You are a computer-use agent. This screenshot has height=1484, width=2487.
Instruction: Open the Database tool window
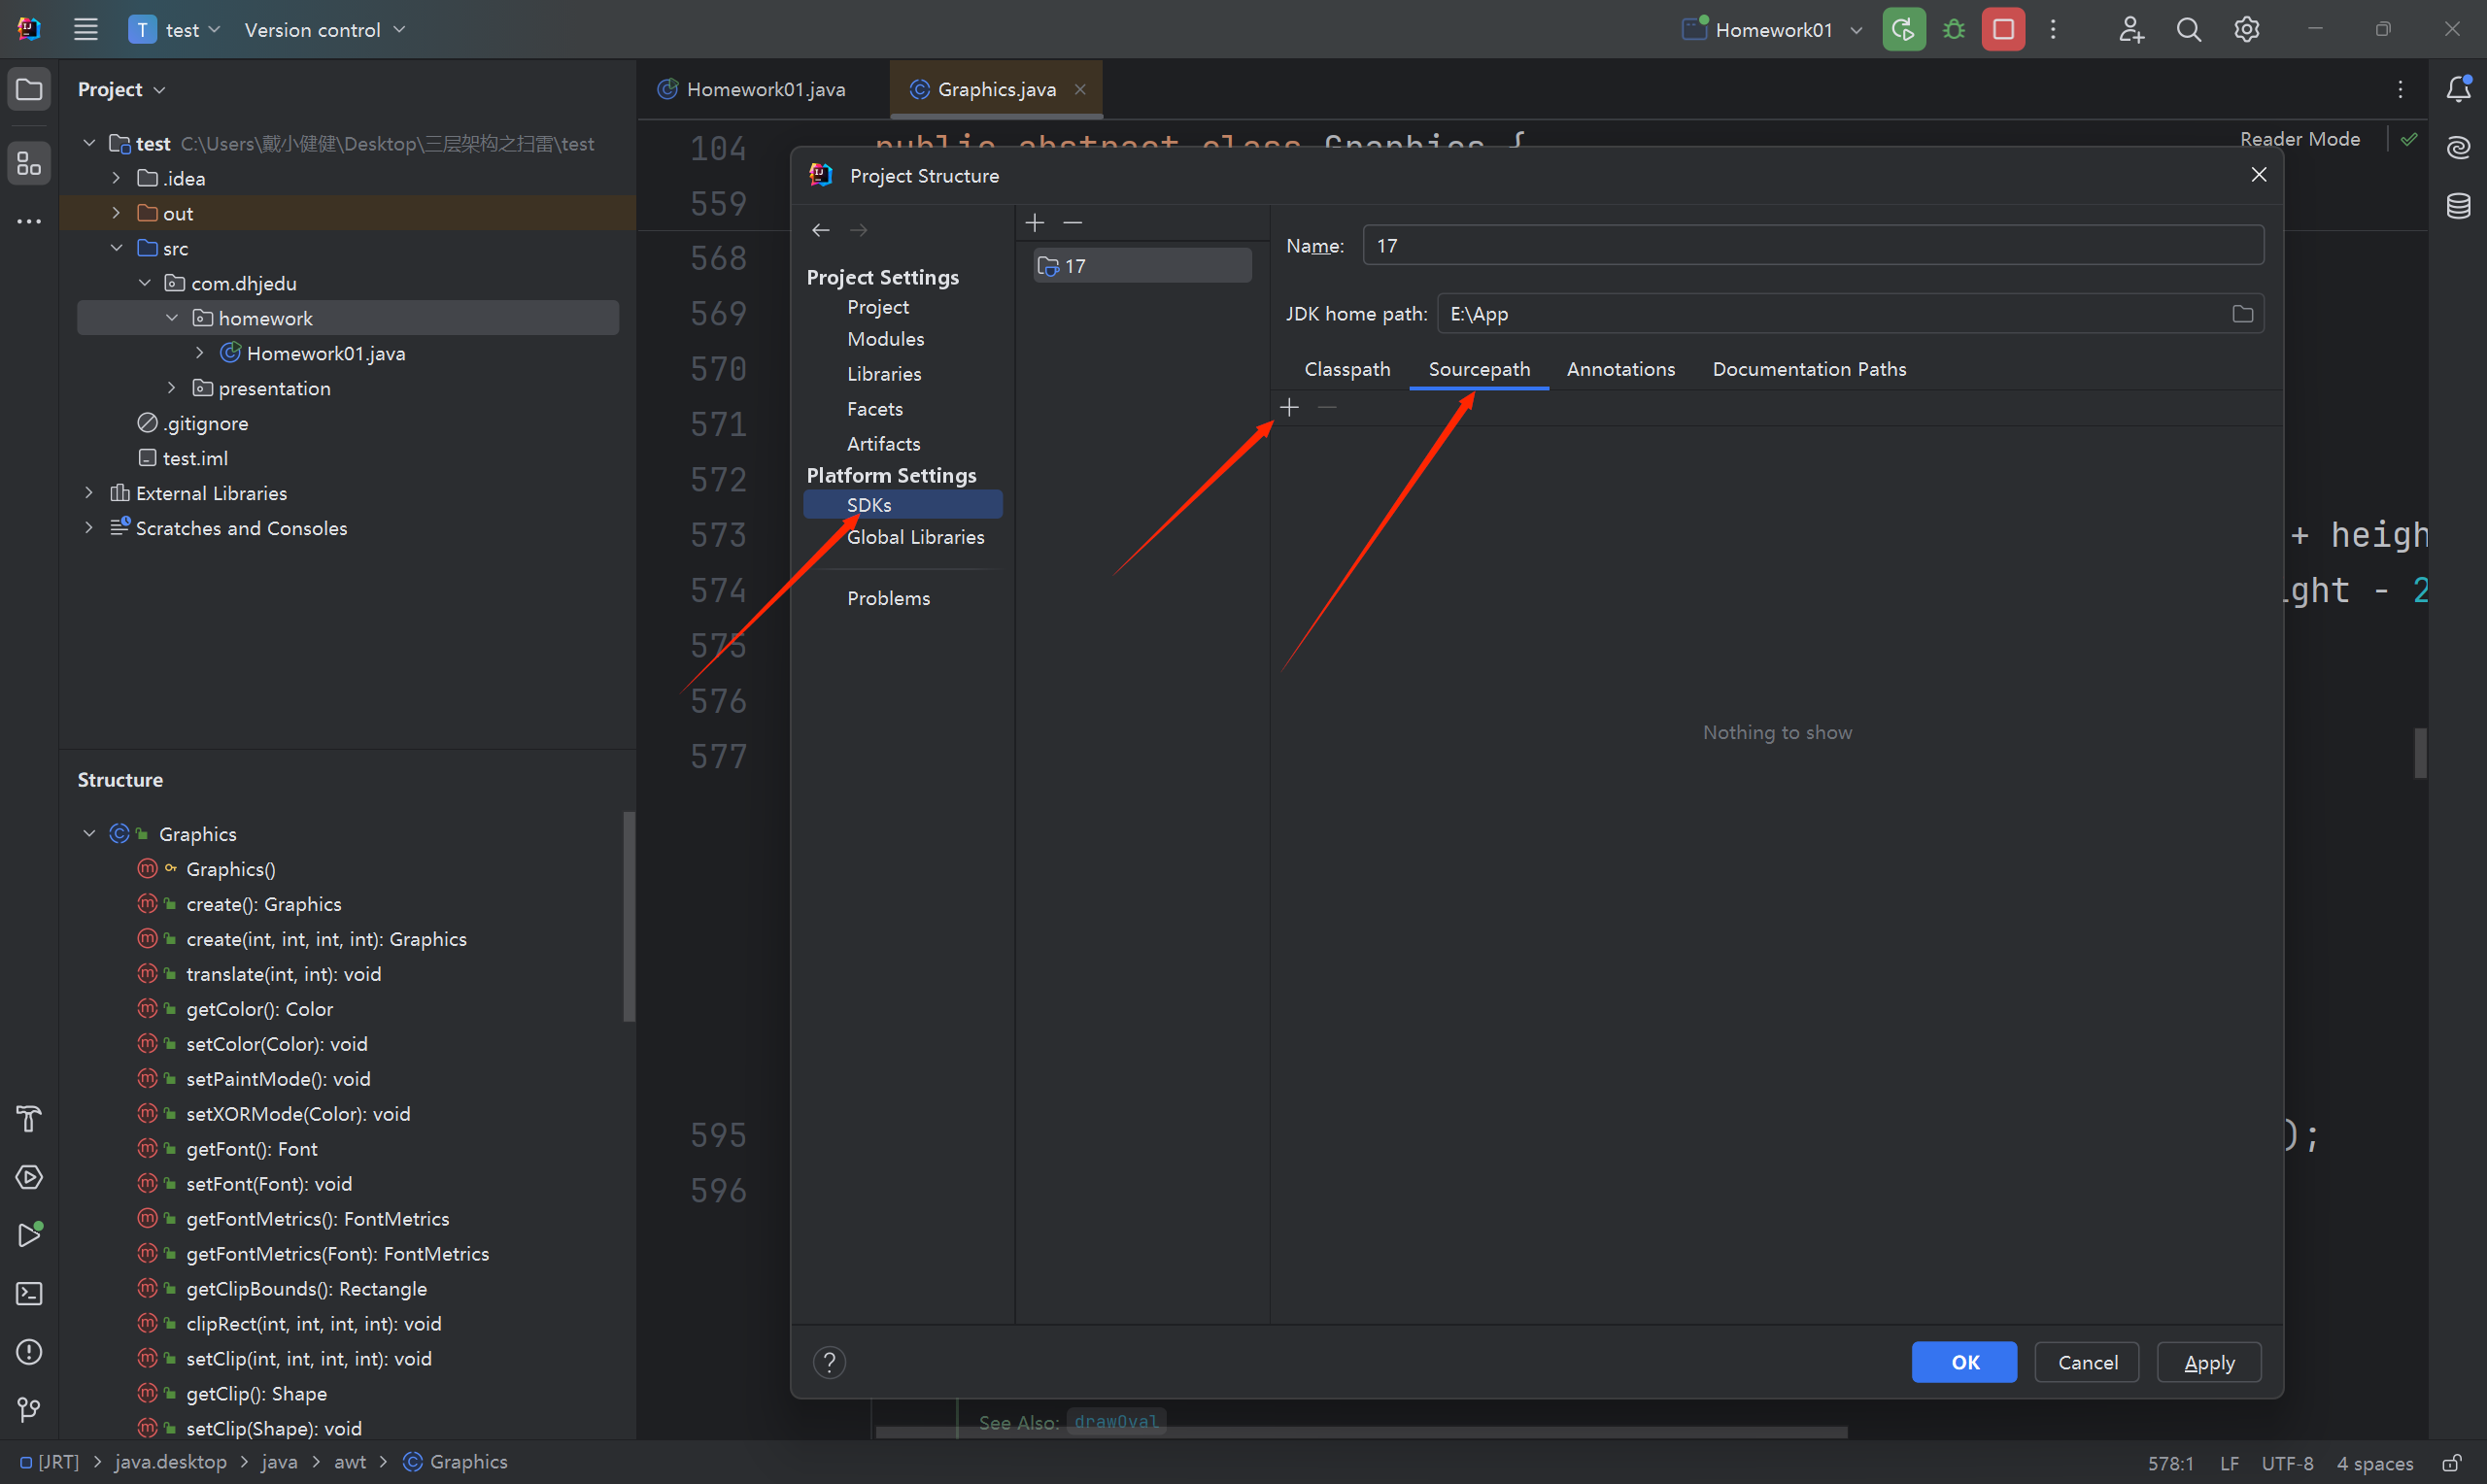pyautogui.click(x=2458, y=206)
